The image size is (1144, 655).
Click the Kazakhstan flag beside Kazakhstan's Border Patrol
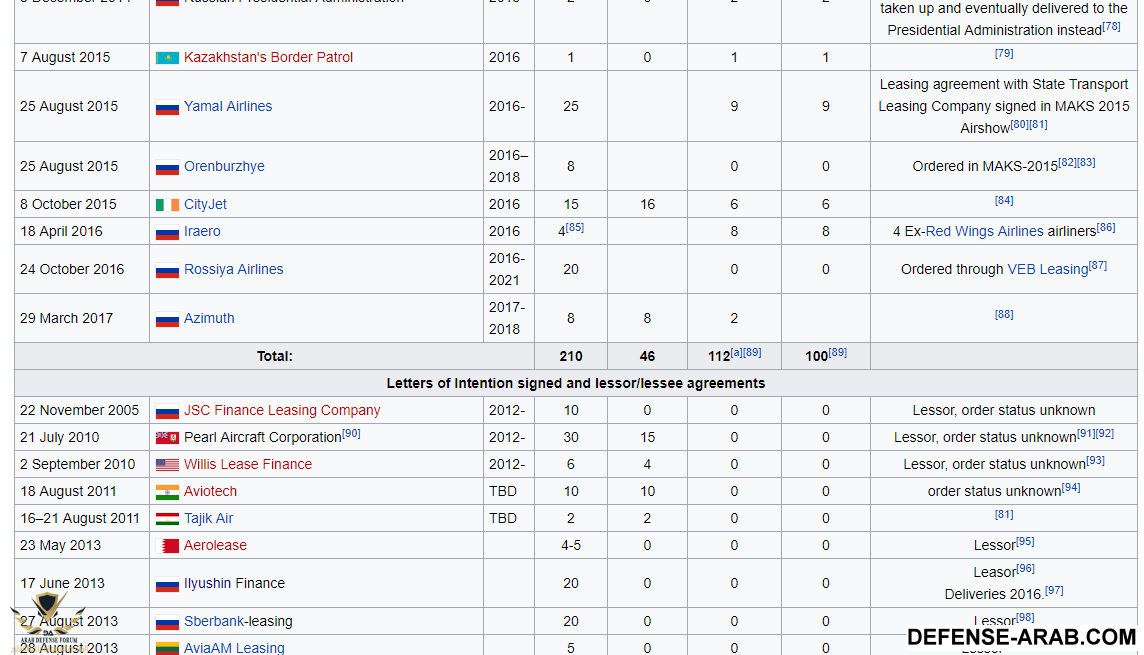[x=167, y=58]
